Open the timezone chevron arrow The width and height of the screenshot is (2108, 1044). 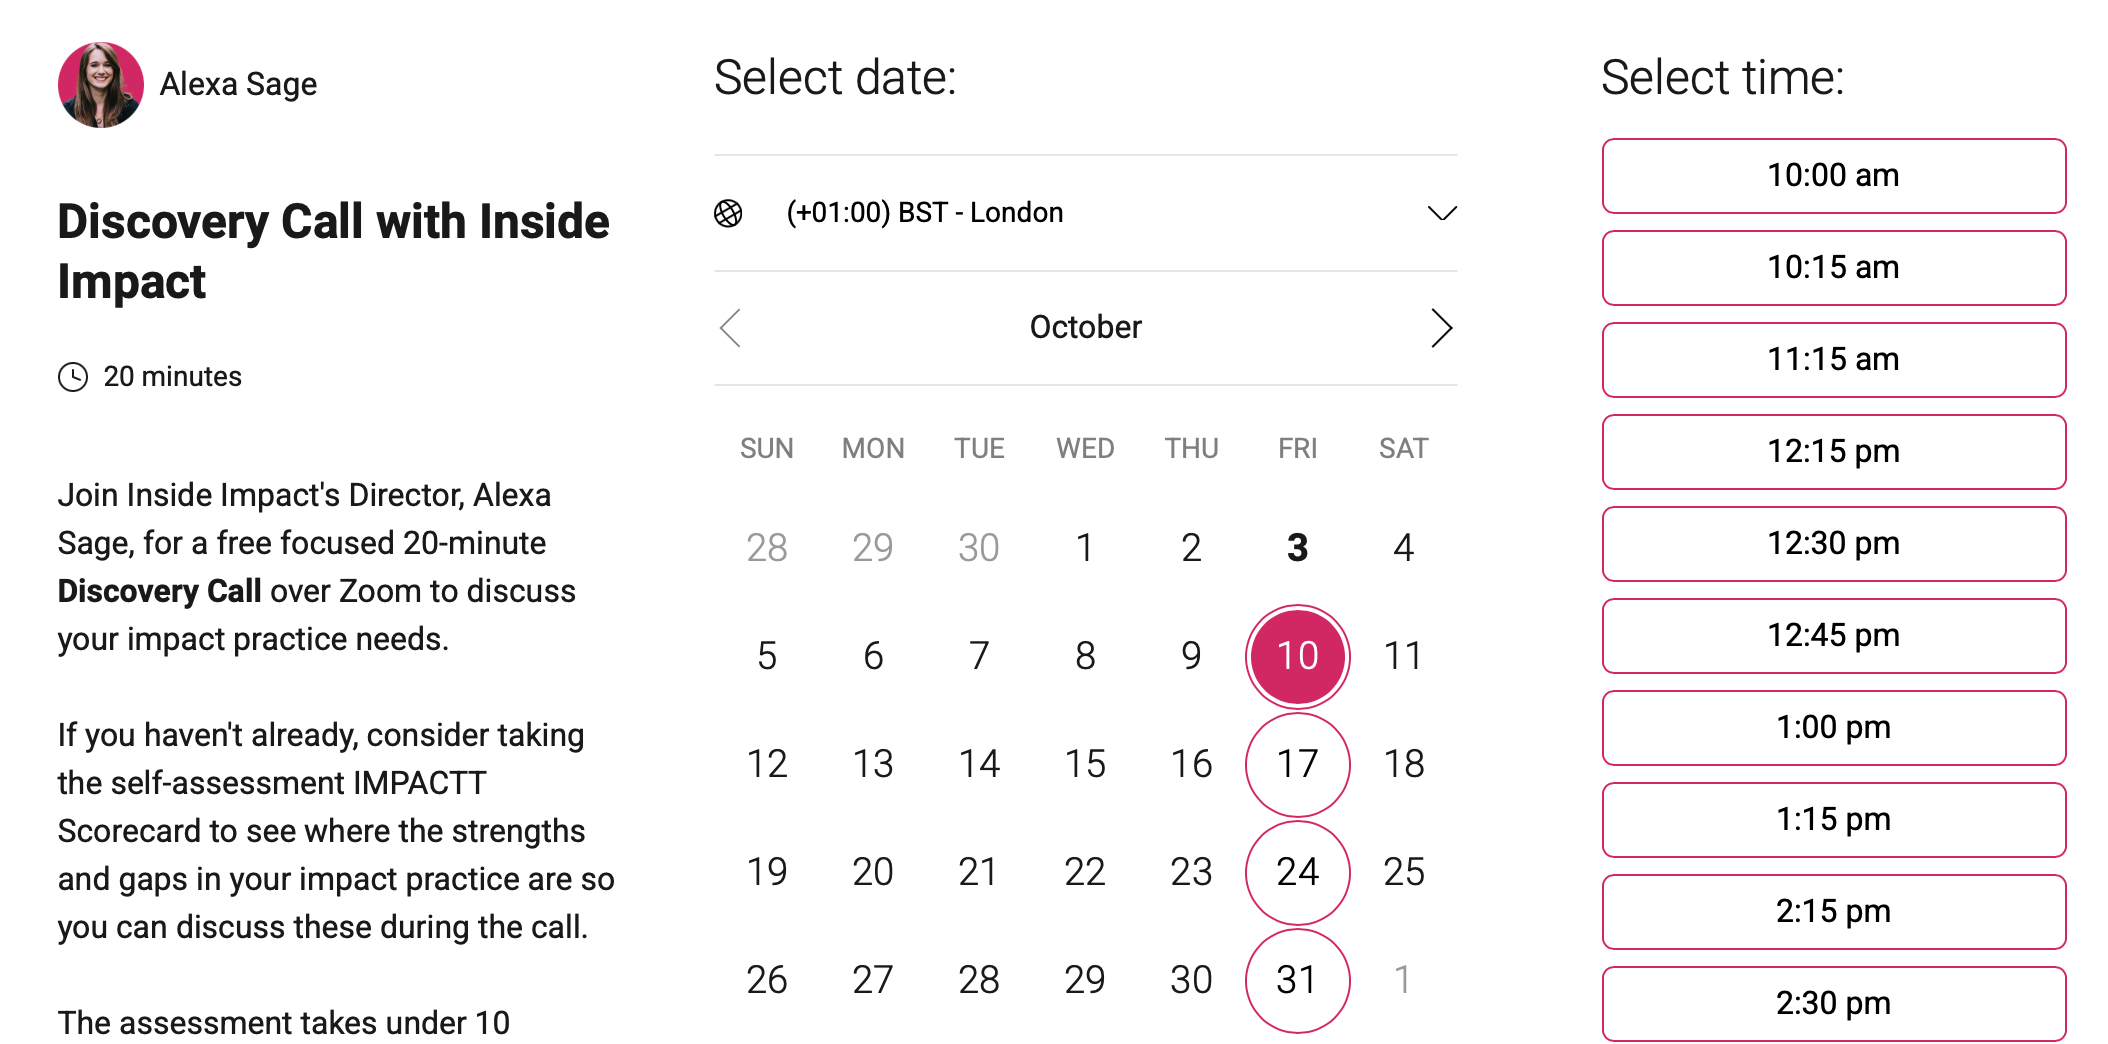[1441, 213]
